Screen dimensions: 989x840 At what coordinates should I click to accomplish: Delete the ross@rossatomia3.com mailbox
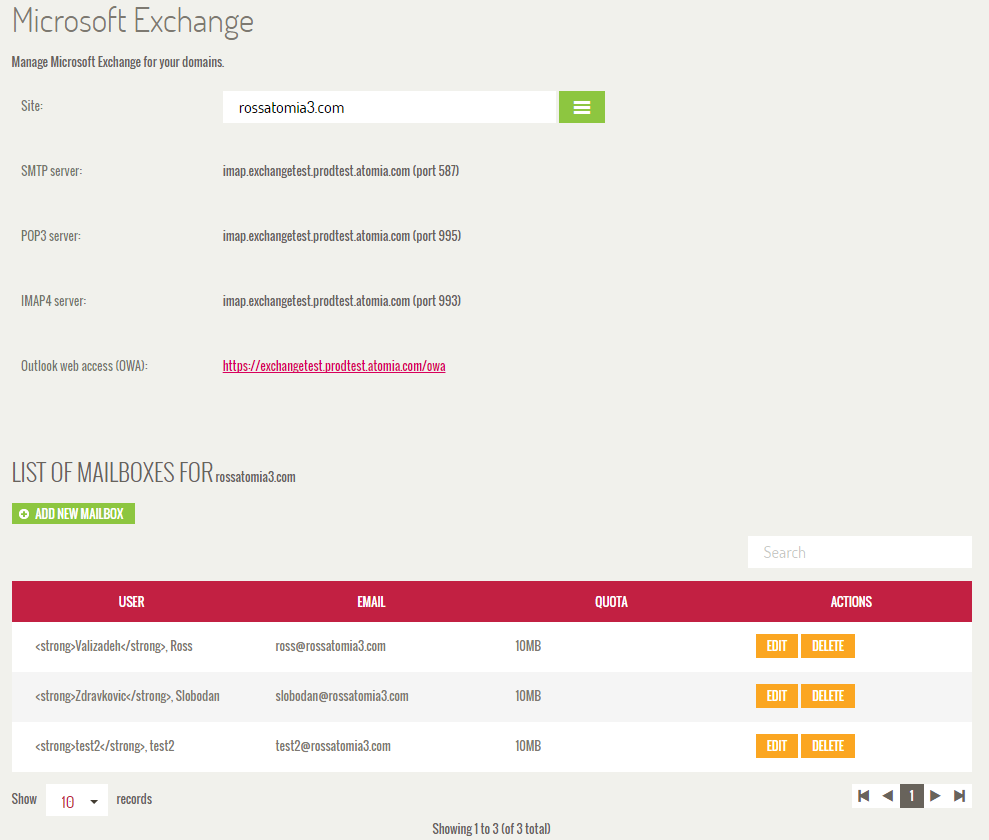828,646
